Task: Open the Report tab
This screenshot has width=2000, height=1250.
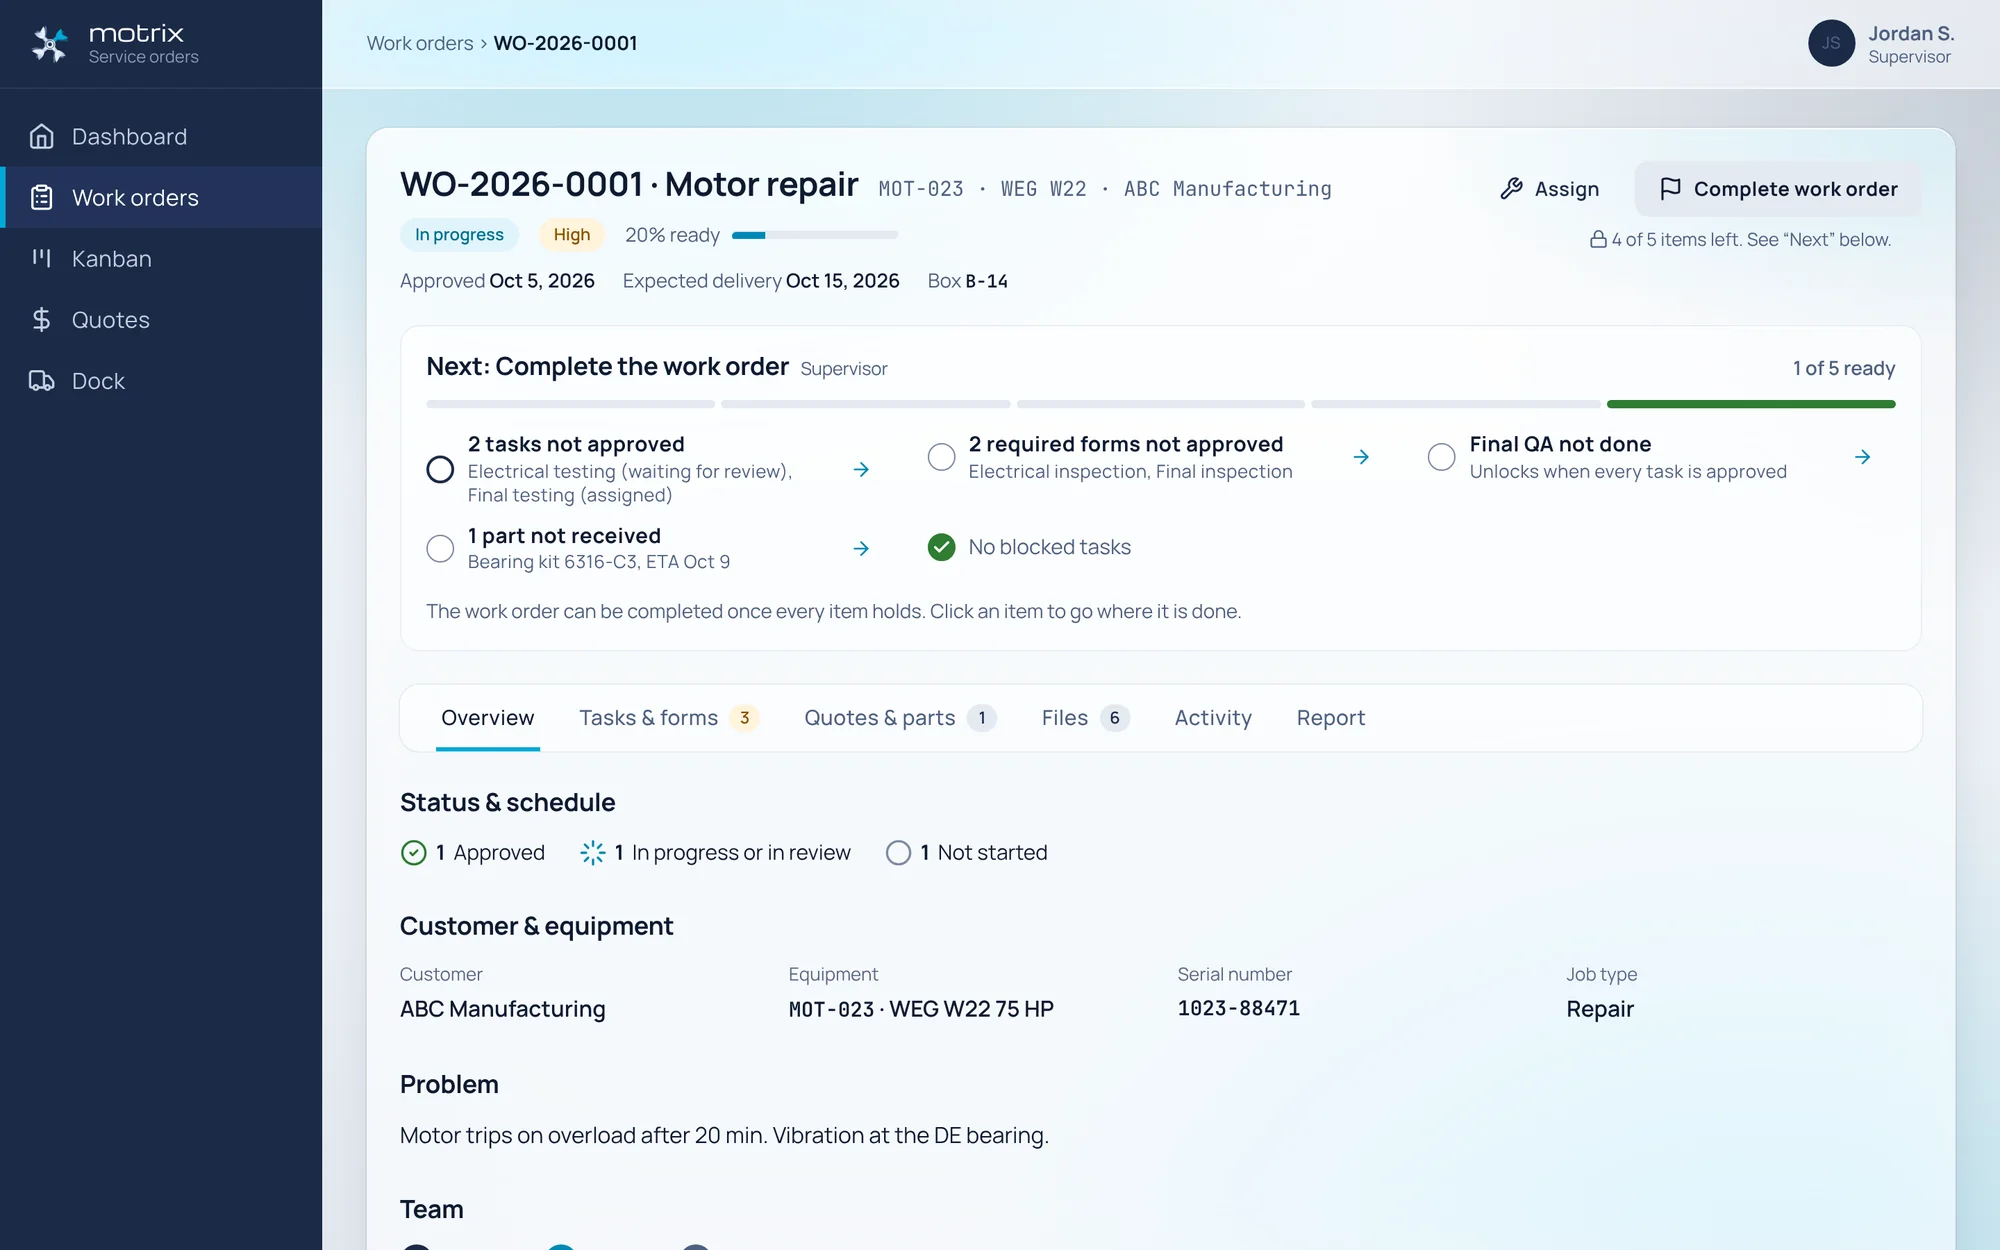Action: click(1330, 718)
